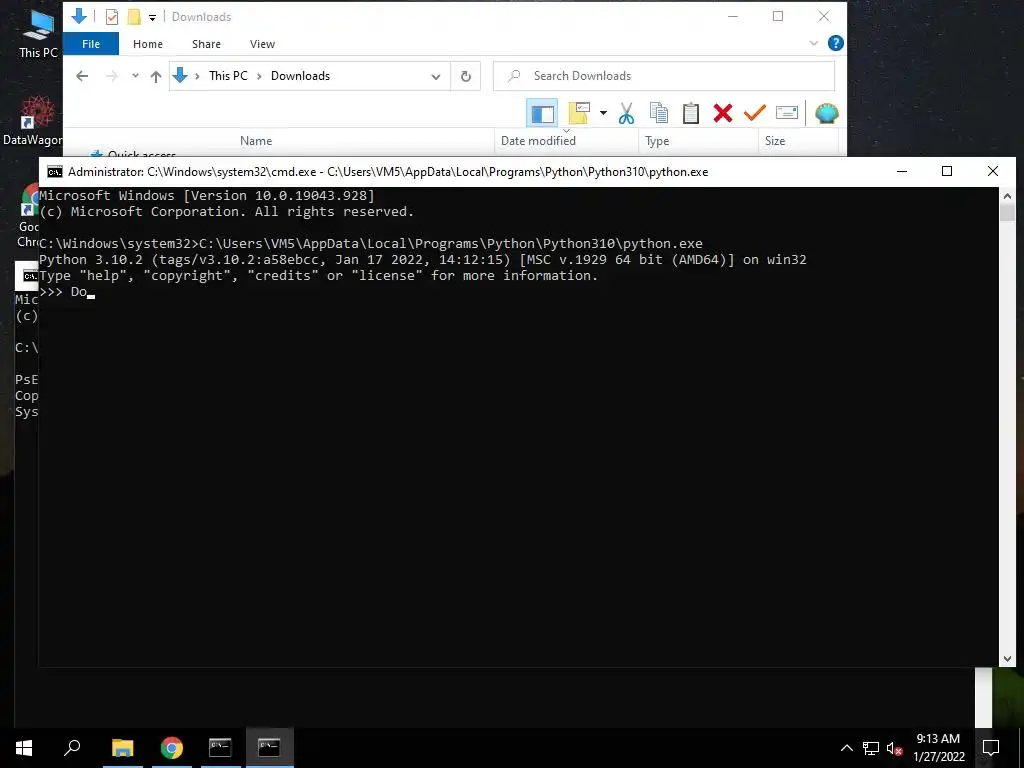Viewport: 1024px width, 768px height.
Task: Sort by the Name column header
Action: (x=256, y=140)
